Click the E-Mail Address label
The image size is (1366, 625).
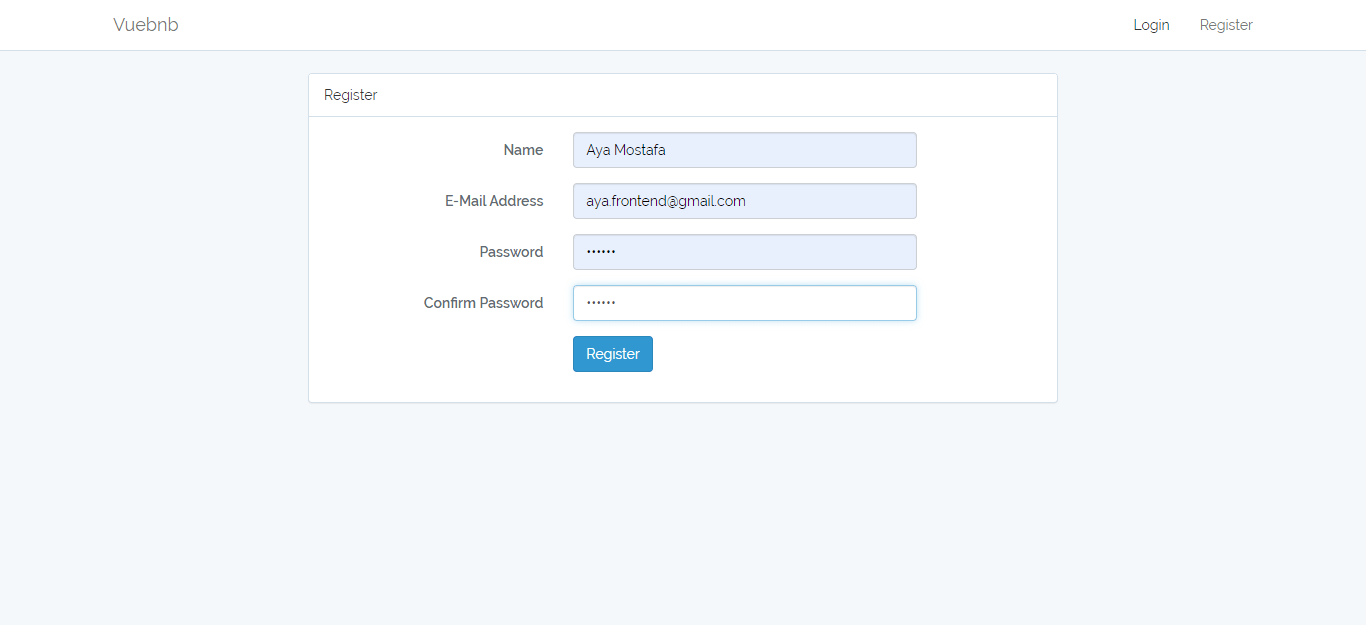point(494,201)
